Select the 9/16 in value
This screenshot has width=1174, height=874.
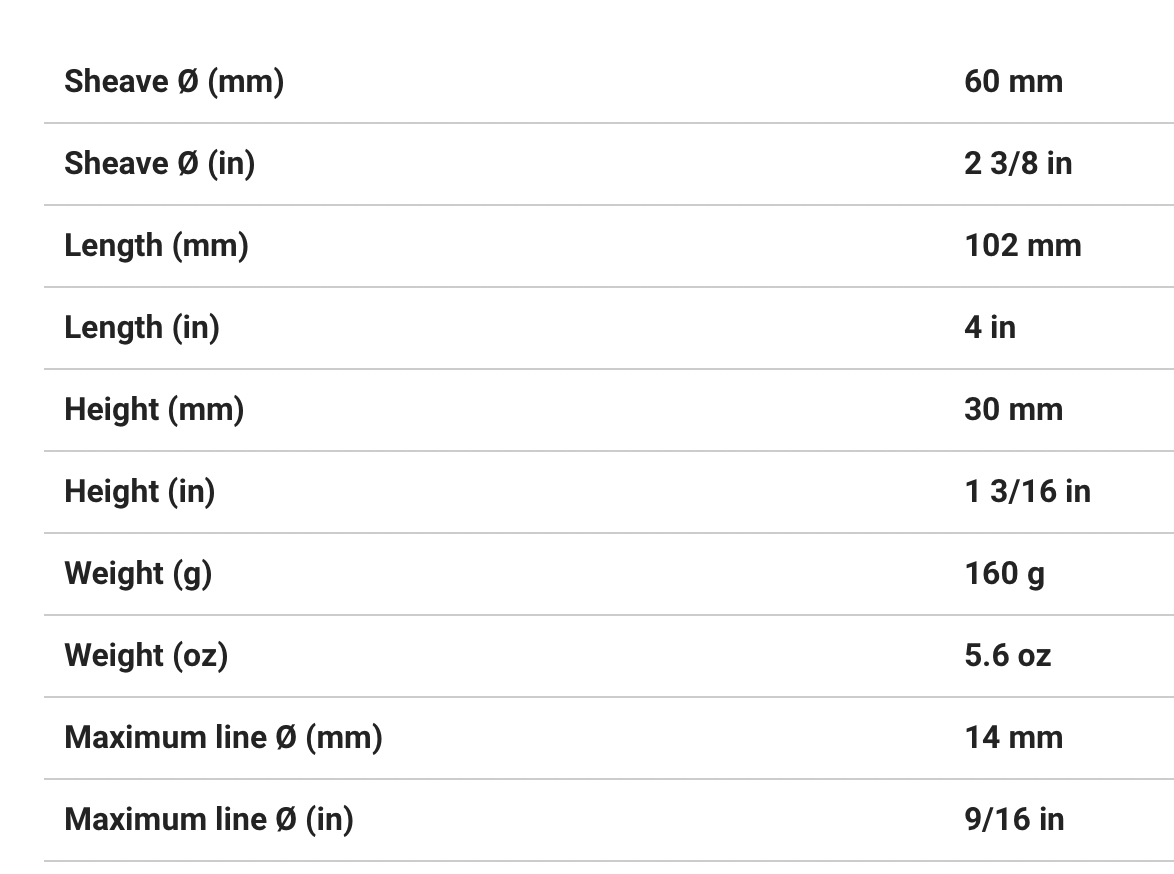pyautogui.click(x=1014, y=820)
